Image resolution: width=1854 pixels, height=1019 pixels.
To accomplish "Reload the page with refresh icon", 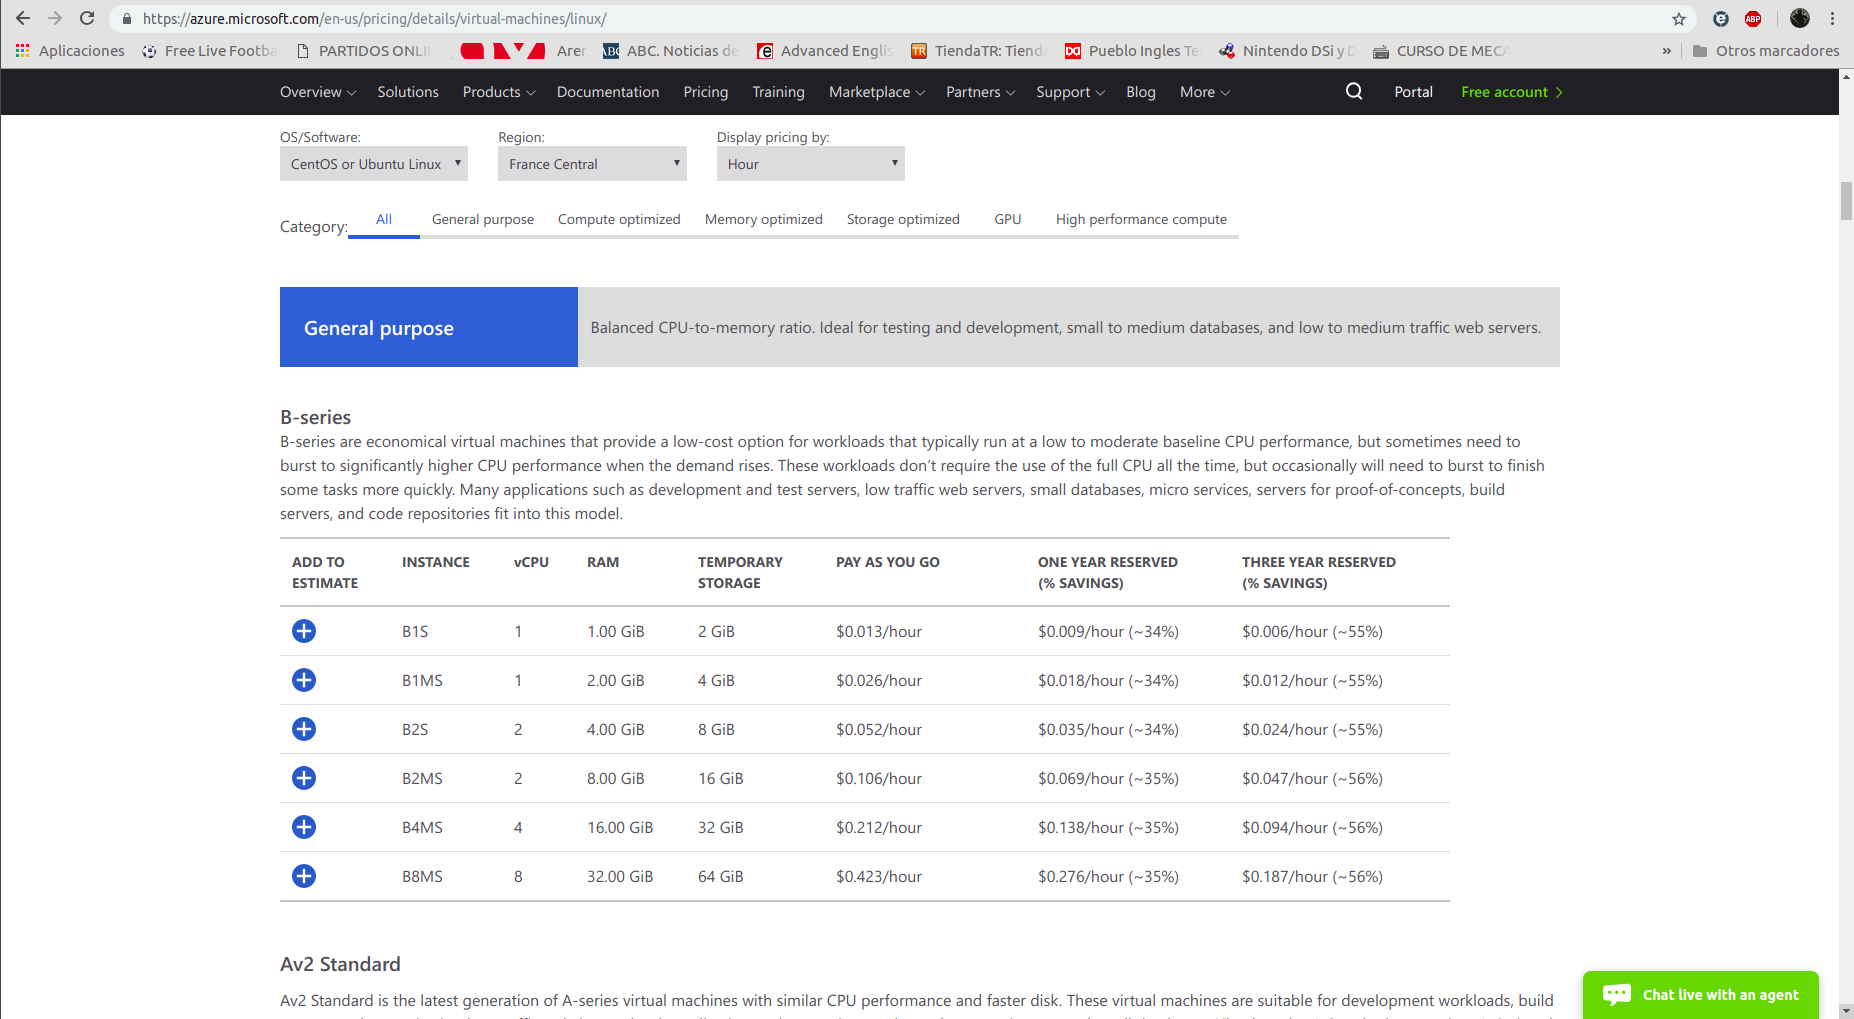I will point(87,18).
